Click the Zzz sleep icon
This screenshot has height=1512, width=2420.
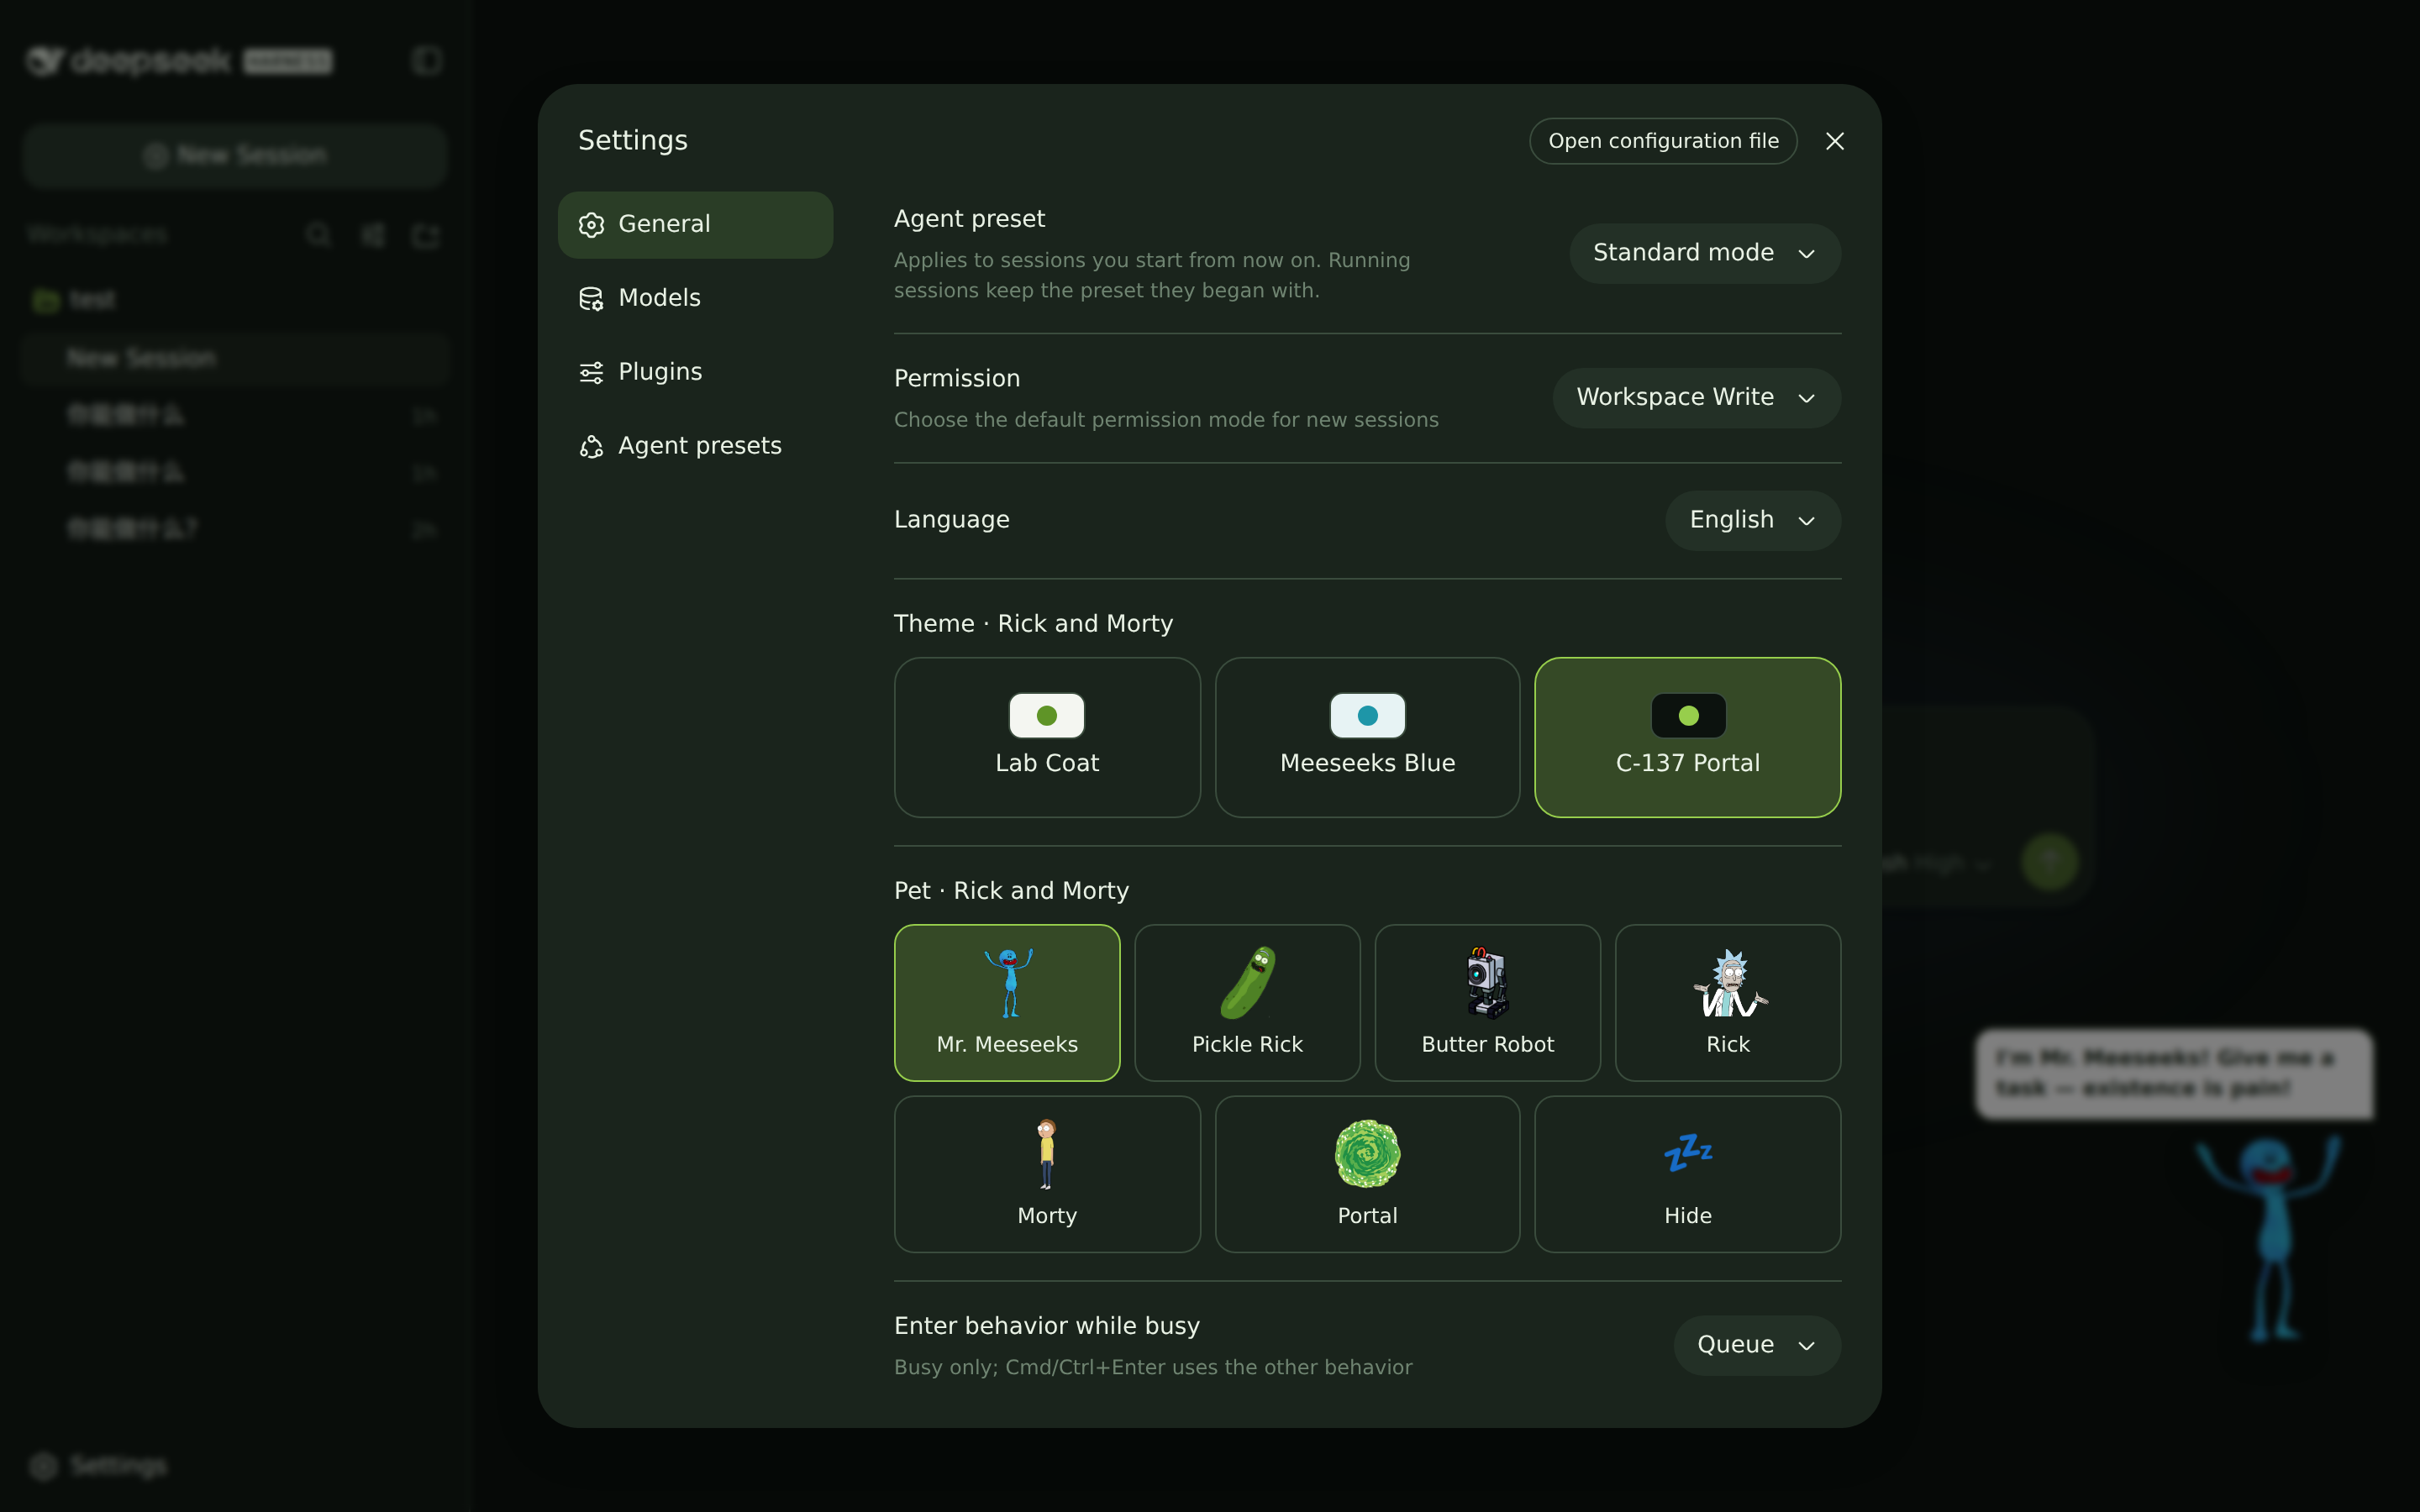coord(1688,1153)
